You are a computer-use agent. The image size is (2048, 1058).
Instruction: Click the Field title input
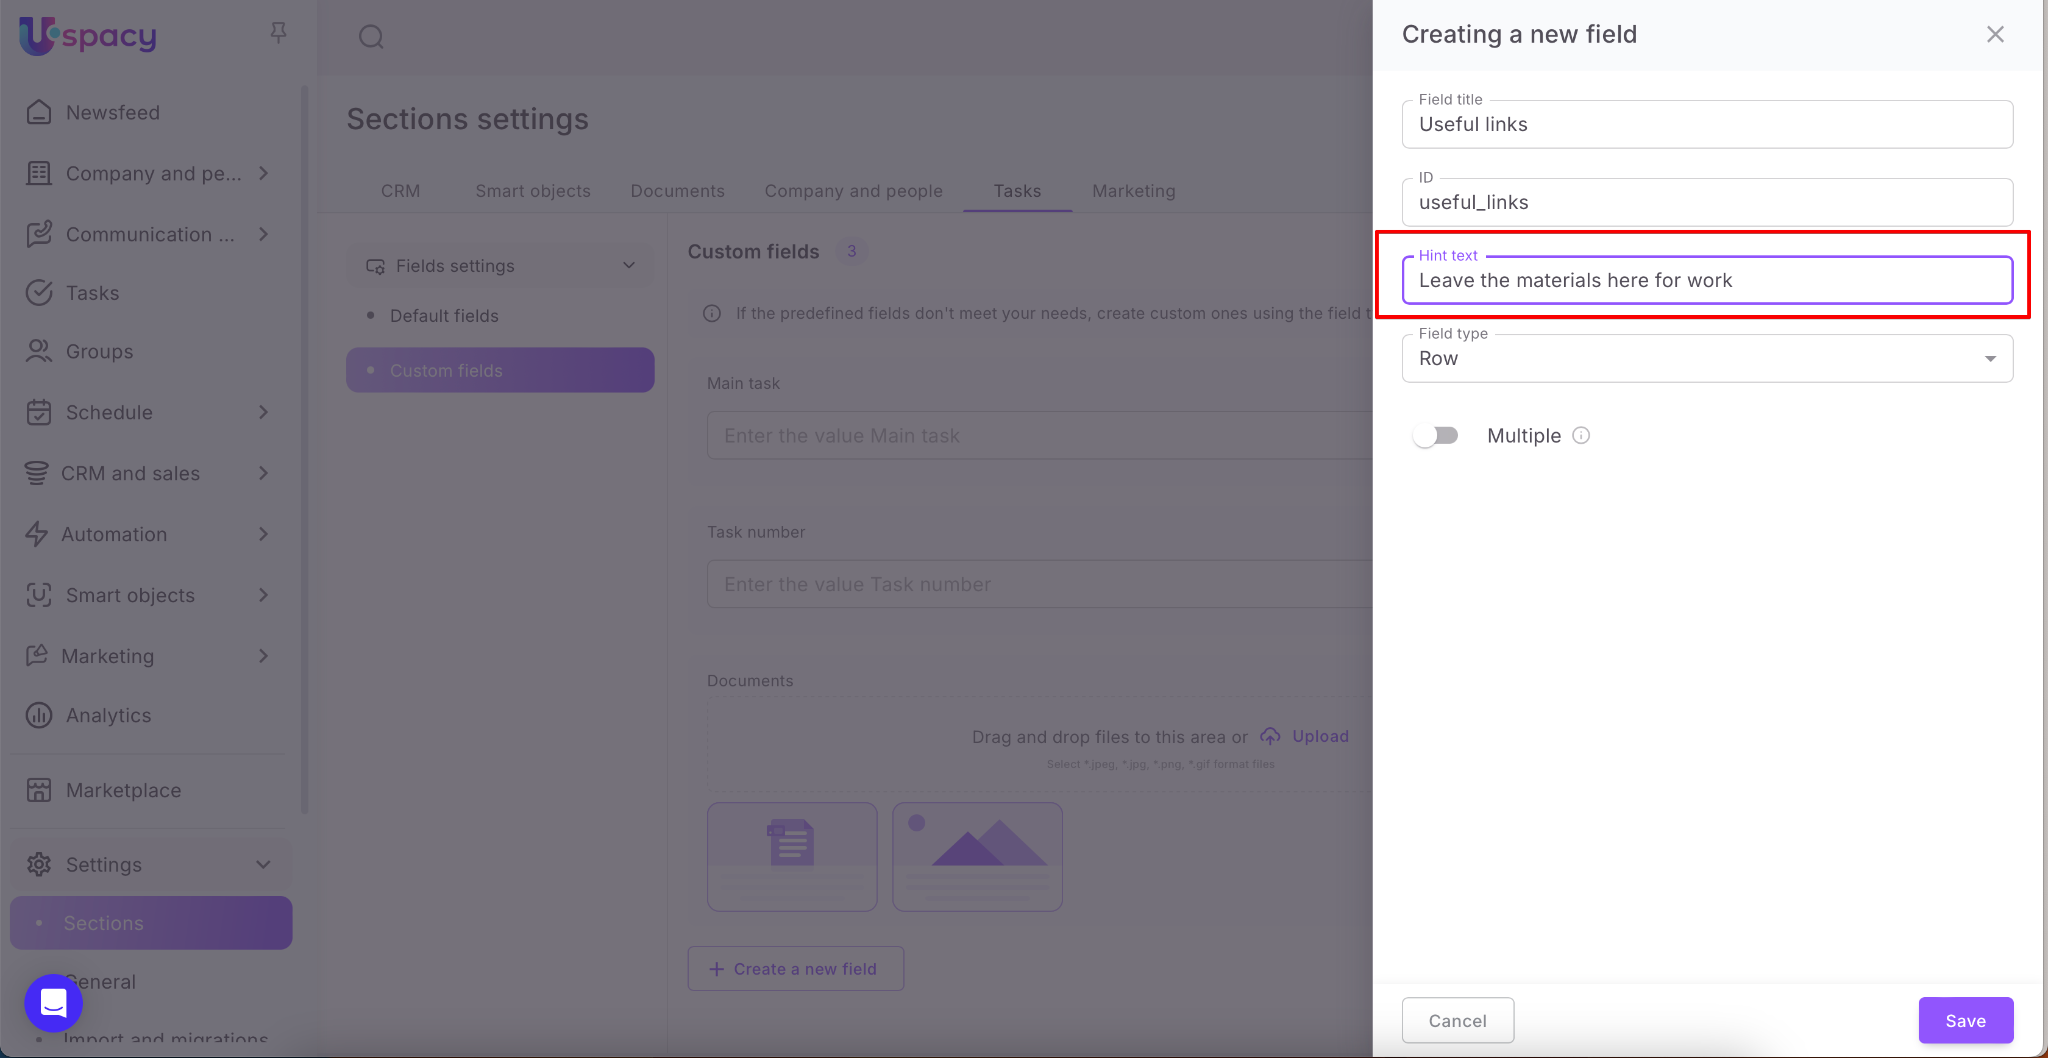(x=1706, y=125)
